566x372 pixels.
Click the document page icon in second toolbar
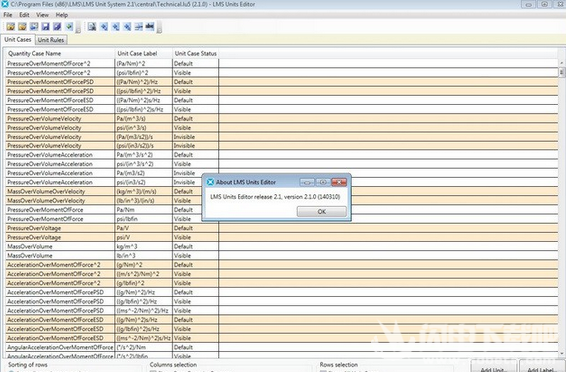click(x=92, y=26)
